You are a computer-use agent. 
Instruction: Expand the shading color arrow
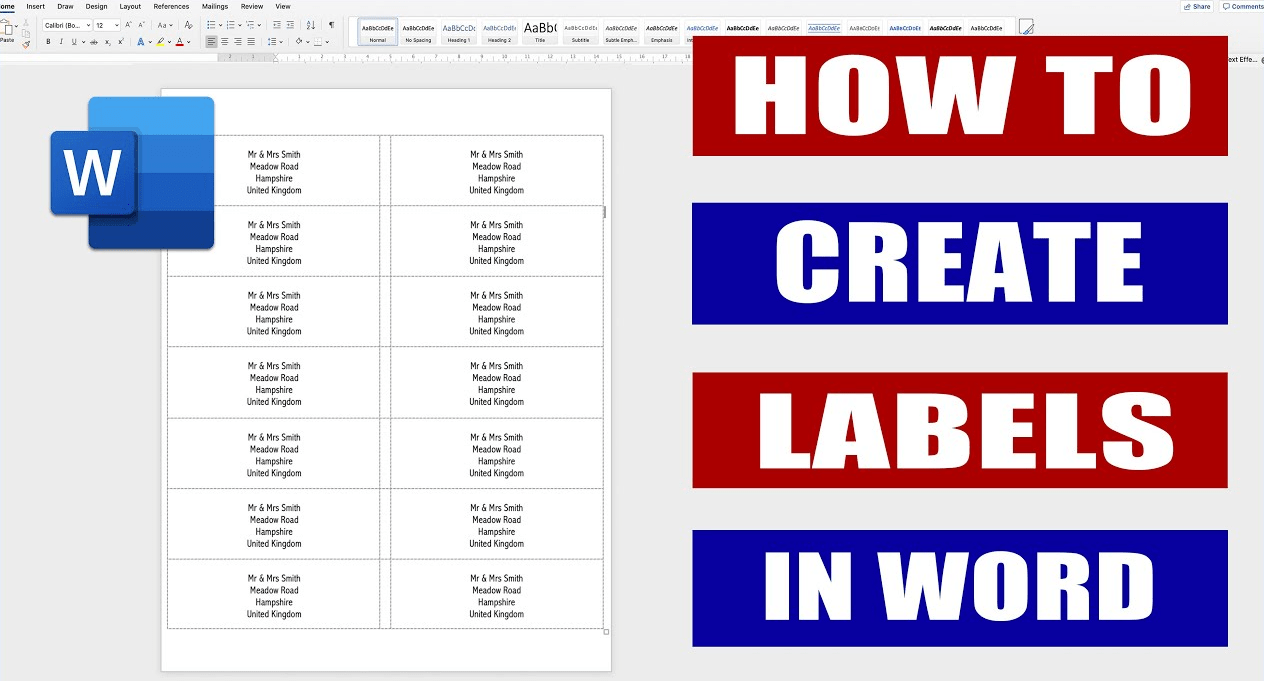[307, 42]
